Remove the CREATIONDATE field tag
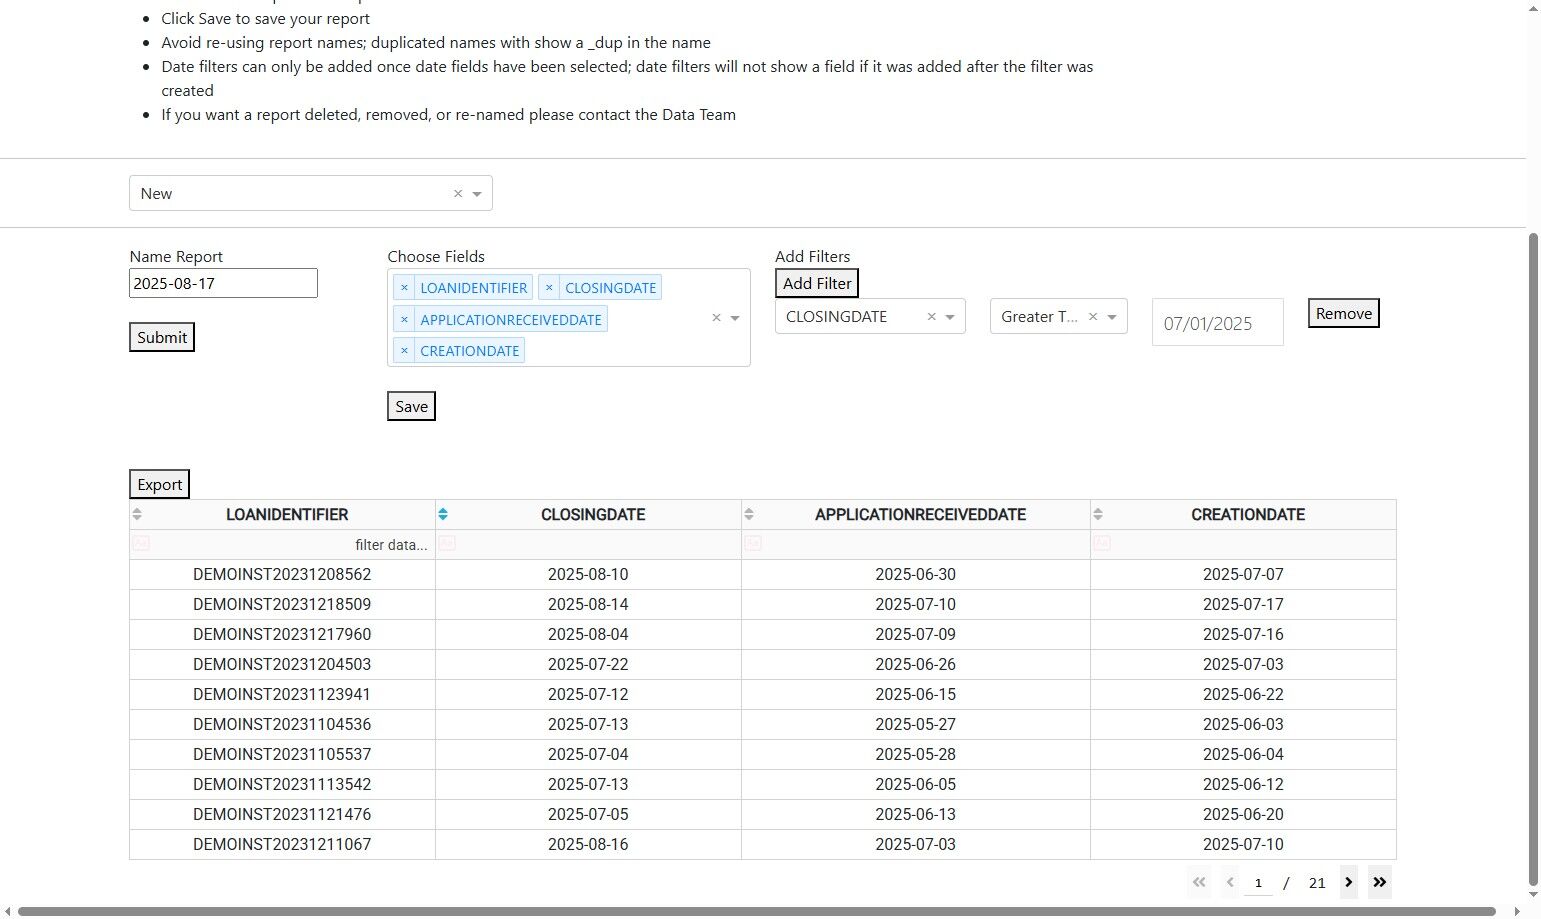Screen dimensions: 1541x919 pos(404,351)
